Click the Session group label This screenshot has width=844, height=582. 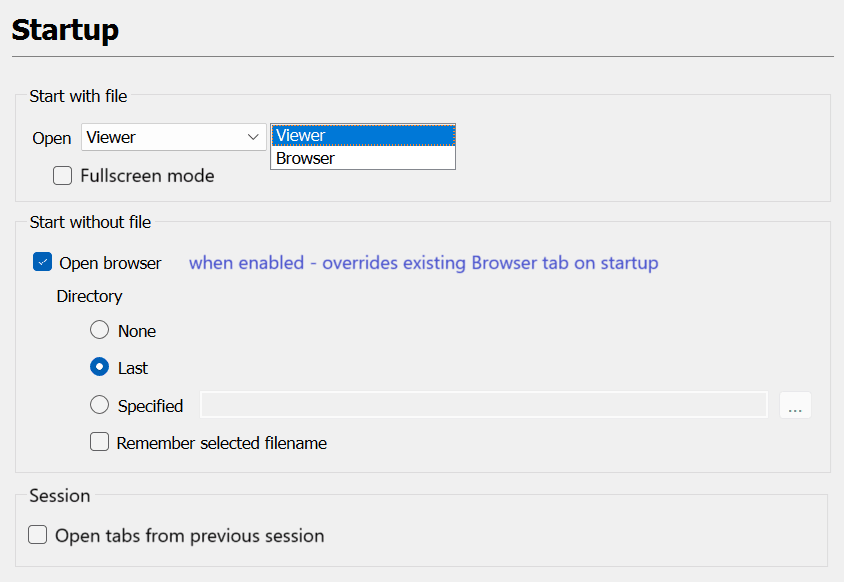pos(60,495)
